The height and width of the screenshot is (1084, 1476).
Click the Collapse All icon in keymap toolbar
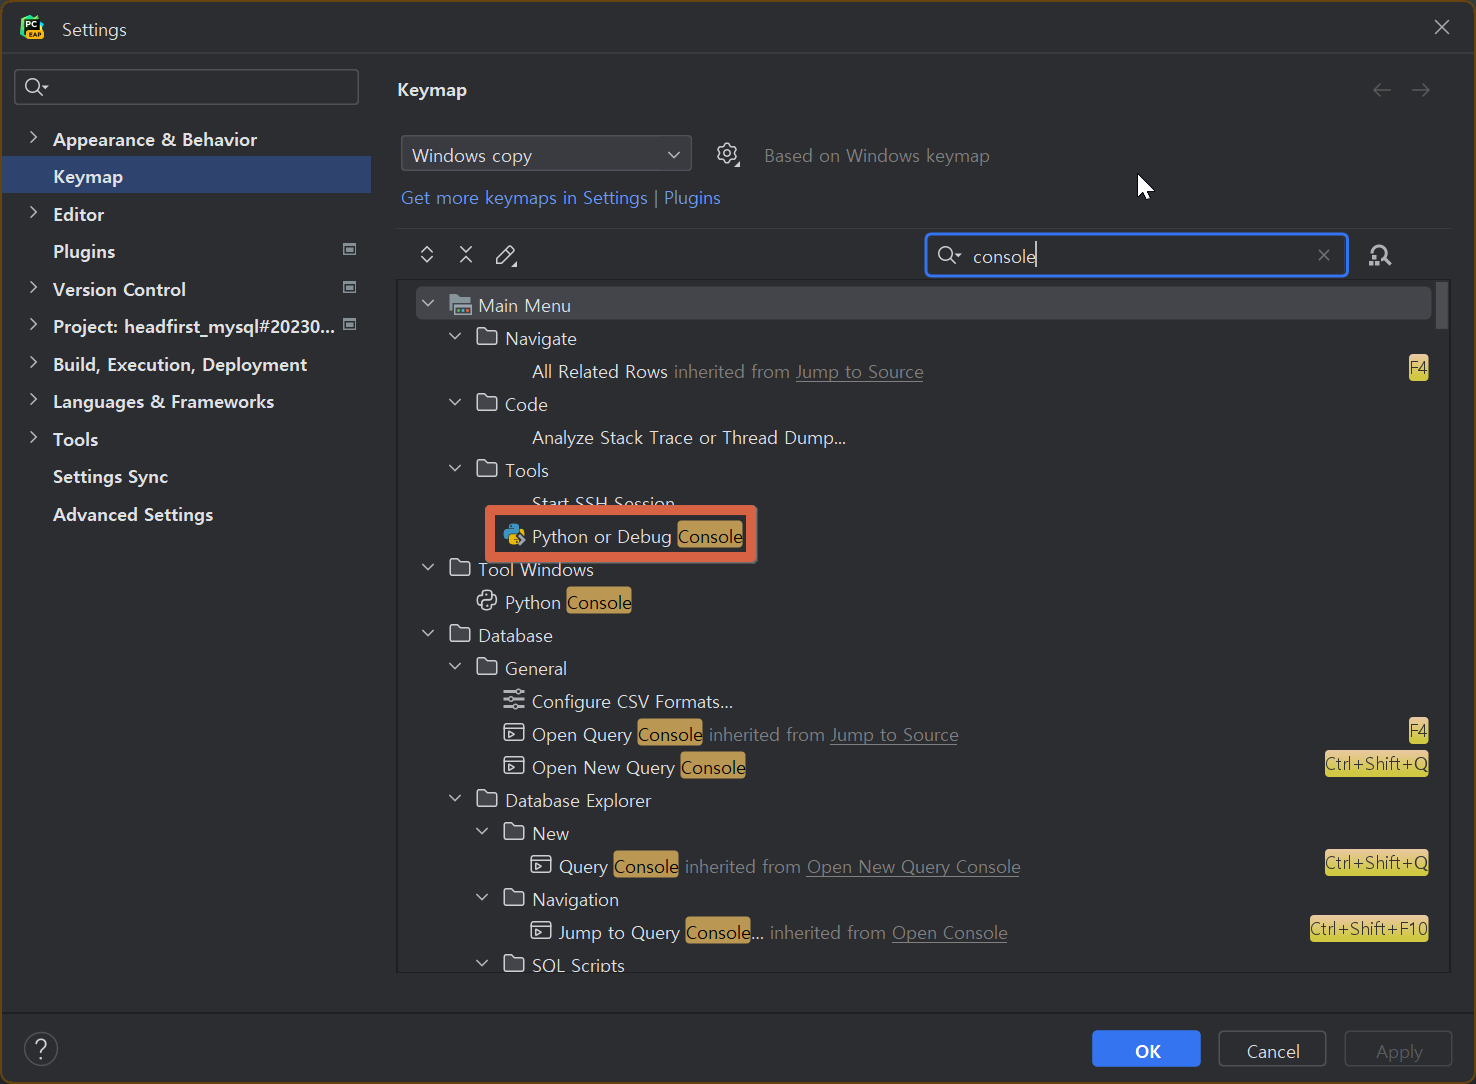tap(466, 255)
